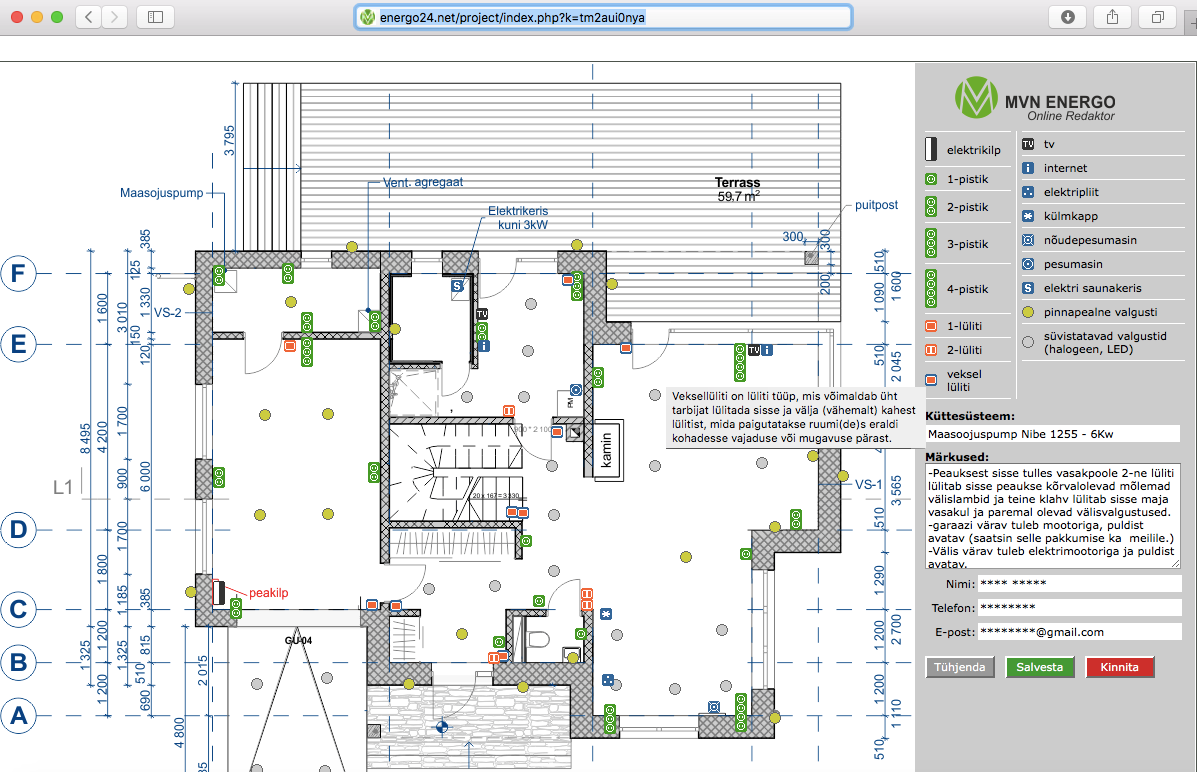Focus the E-post input field
The height and width of the screenshot is (772, 1197).
[1079, 632]
